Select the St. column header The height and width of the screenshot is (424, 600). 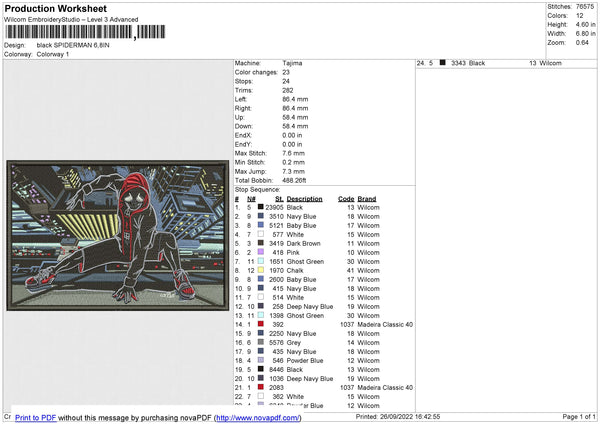point(279,199)
